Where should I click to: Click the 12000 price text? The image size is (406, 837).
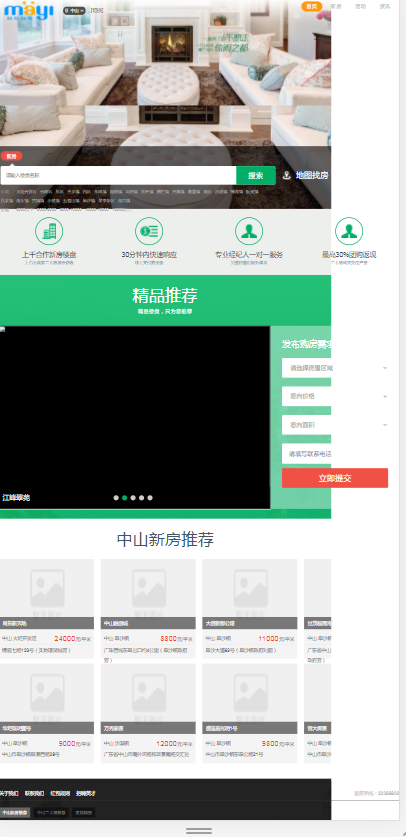tap(166, 743)
